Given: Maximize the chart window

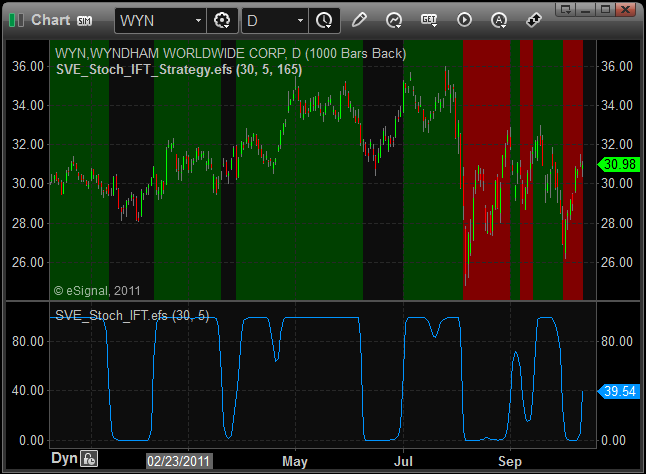Looking at the screenshot, I should click(x=605, y=9).
